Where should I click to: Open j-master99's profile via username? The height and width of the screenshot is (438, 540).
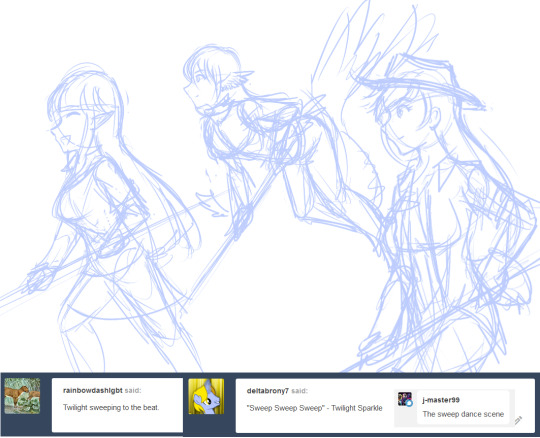[x=441, y=400]
